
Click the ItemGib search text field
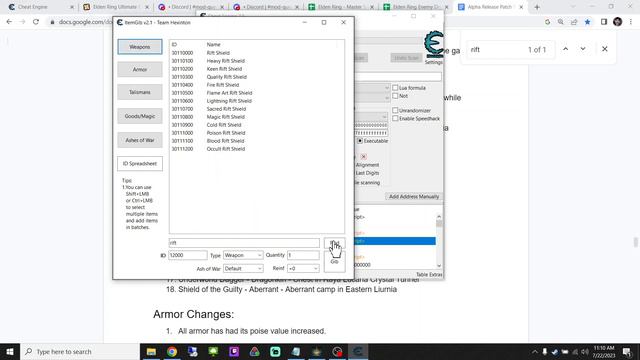pyautogui.click(x=244, y=243)
